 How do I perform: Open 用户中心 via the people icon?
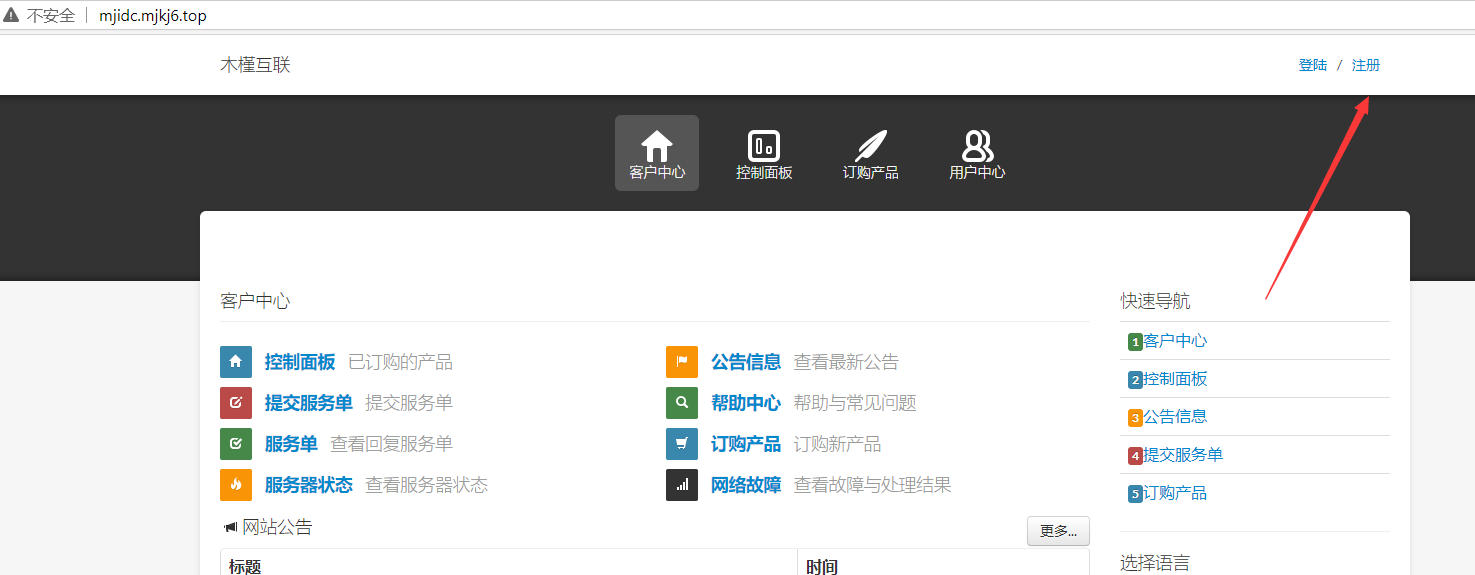click(977, 147)
